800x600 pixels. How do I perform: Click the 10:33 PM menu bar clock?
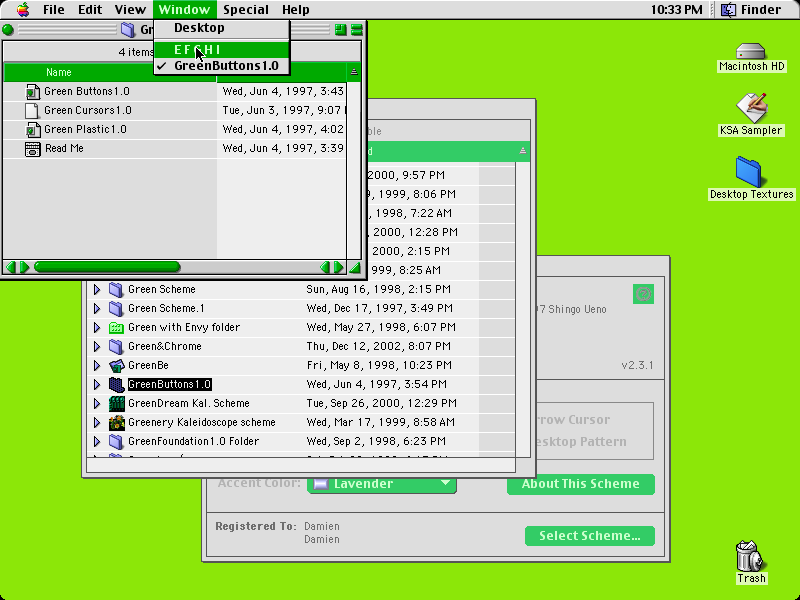pos(677,10)
